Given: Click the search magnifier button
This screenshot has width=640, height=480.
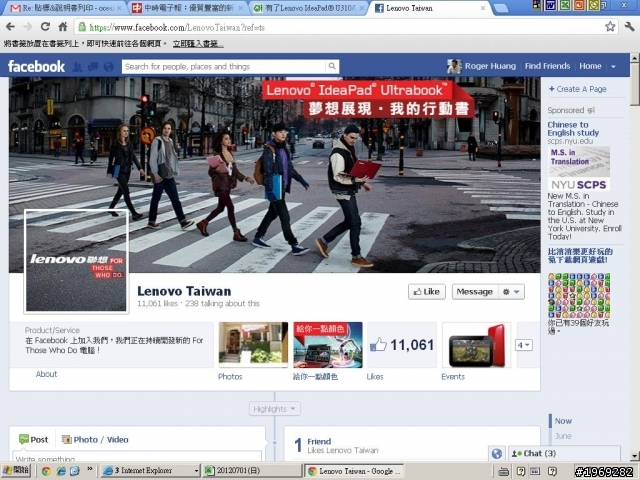Looking at the screenshot, I should (x=332, y=67).
